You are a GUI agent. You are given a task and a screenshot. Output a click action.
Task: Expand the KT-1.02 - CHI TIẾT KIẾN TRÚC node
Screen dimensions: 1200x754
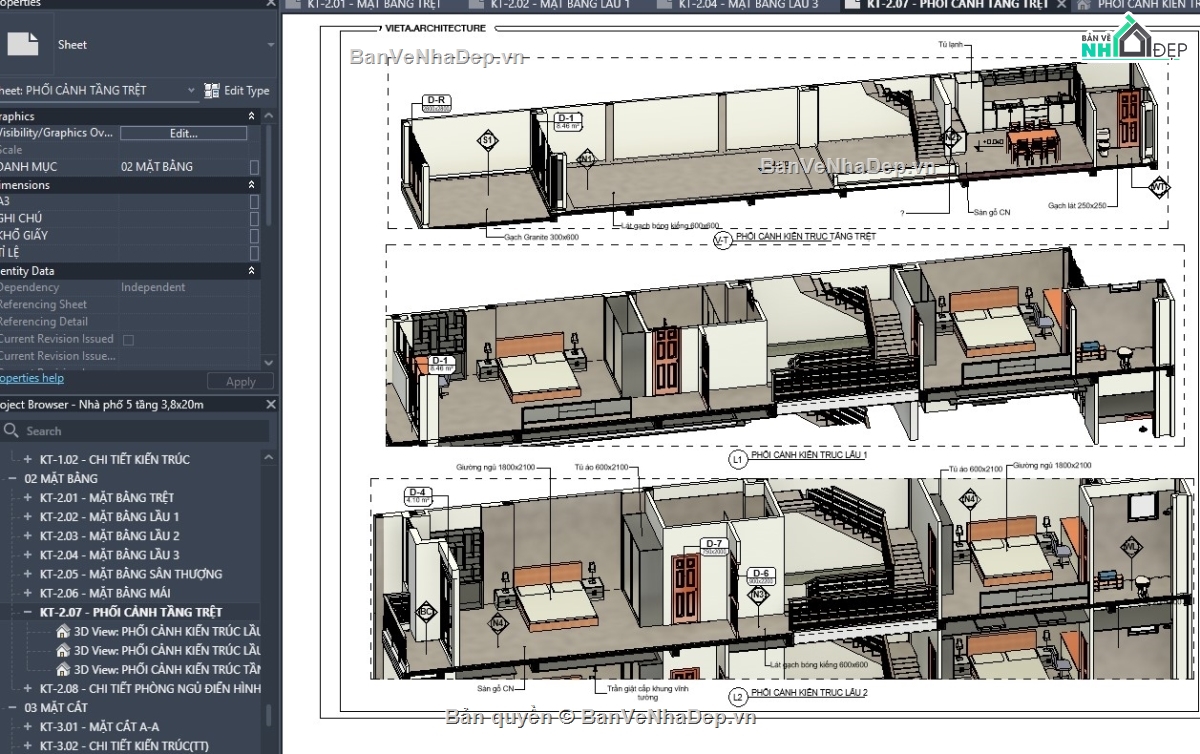[x=28, y=459]
